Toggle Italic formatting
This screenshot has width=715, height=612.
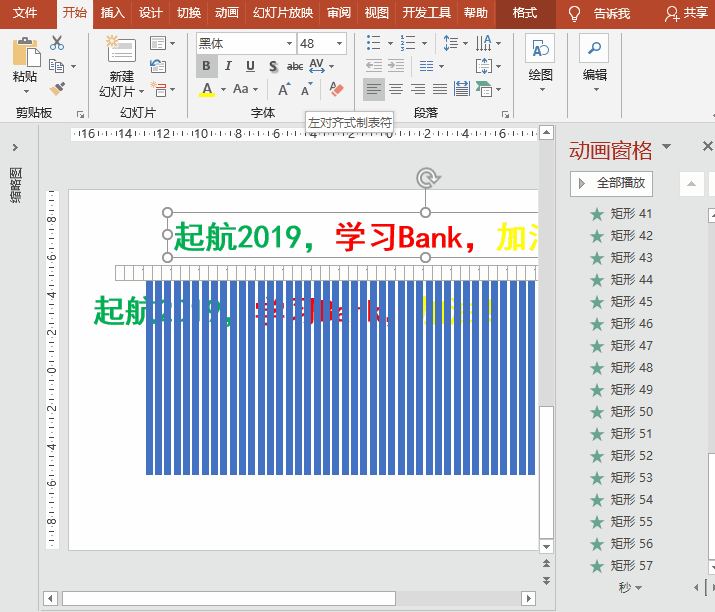click(228, 66)
